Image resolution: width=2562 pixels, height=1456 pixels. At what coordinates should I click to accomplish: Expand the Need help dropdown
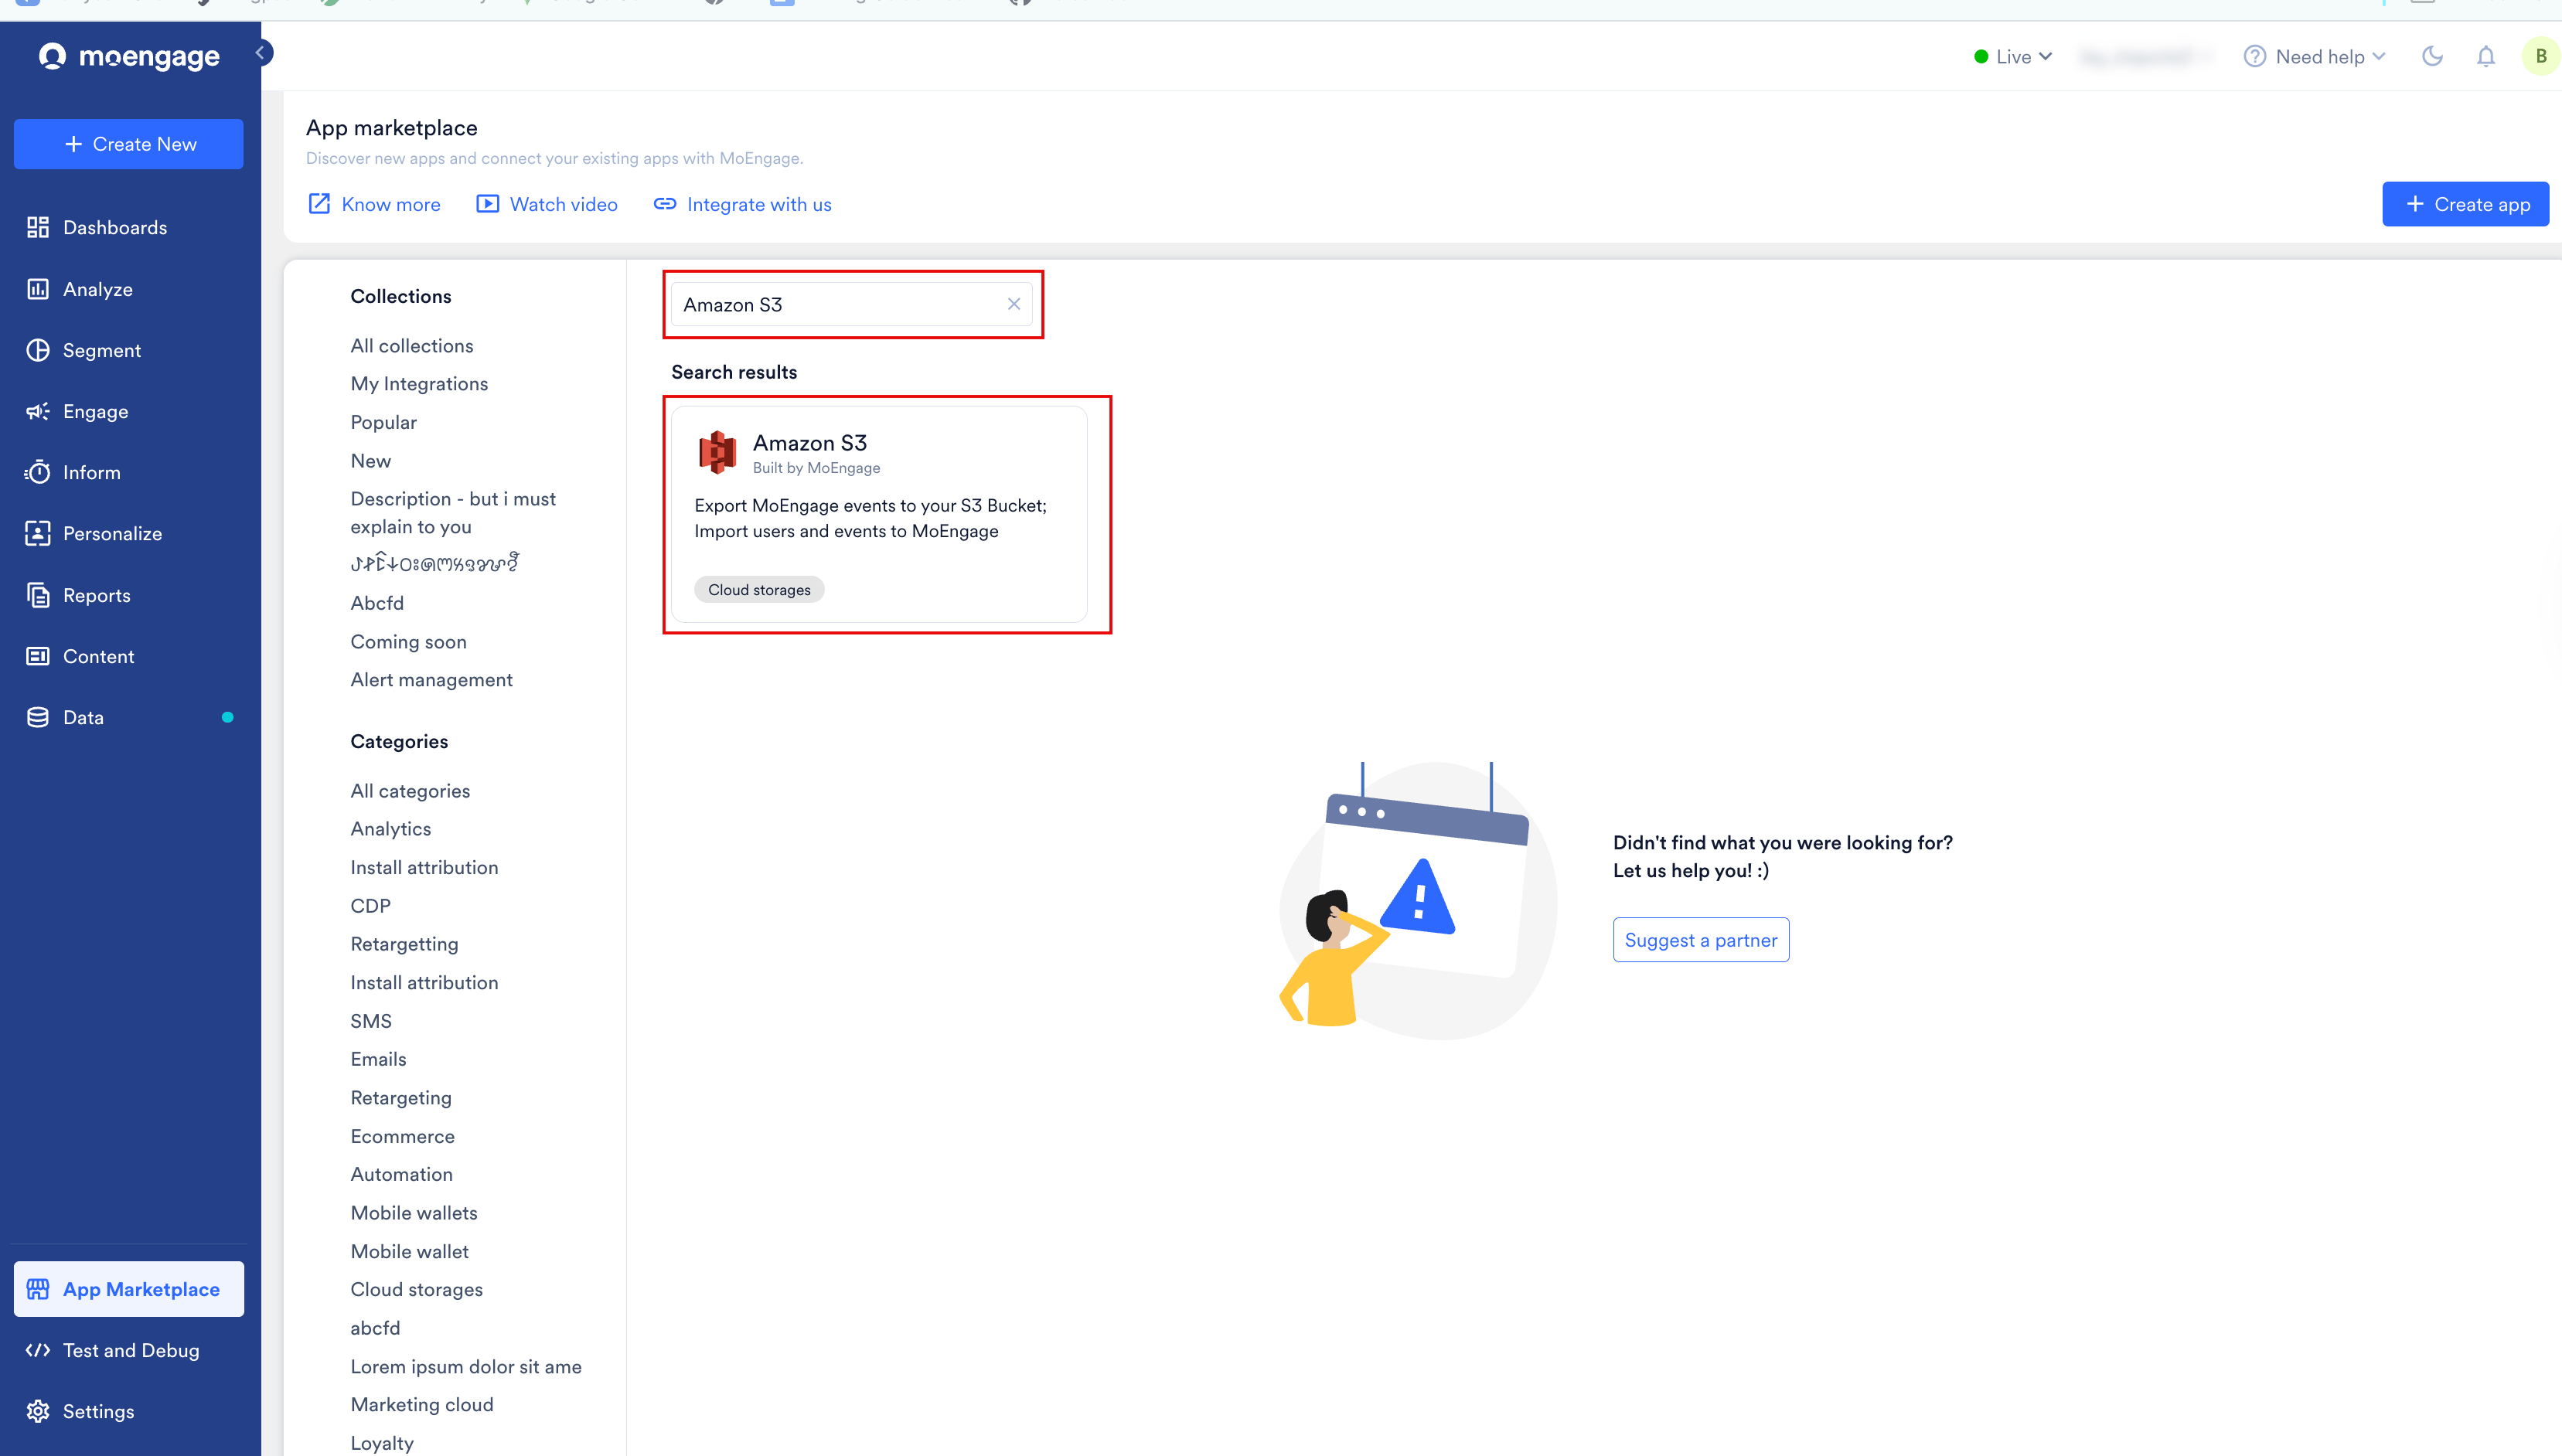pos(2314,57)
